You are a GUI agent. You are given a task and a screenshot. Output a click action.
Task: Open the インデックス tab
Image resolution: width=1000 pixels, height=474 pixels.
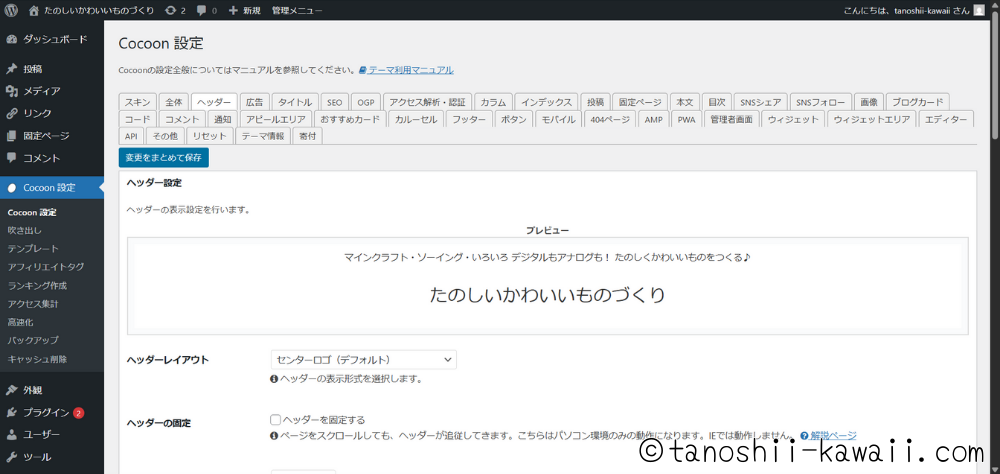pos(547,102)
